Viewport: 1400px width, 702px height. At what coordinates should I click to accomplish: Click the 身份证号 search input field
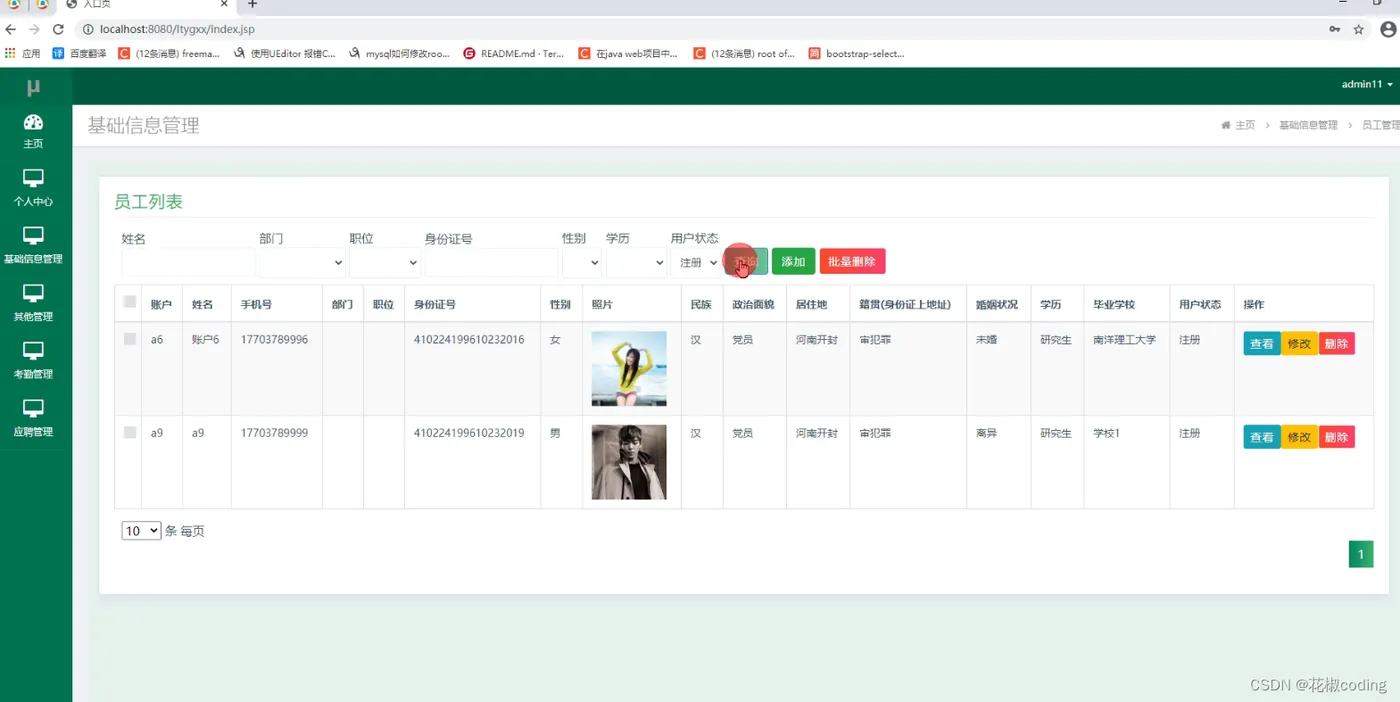coord(491,263)
